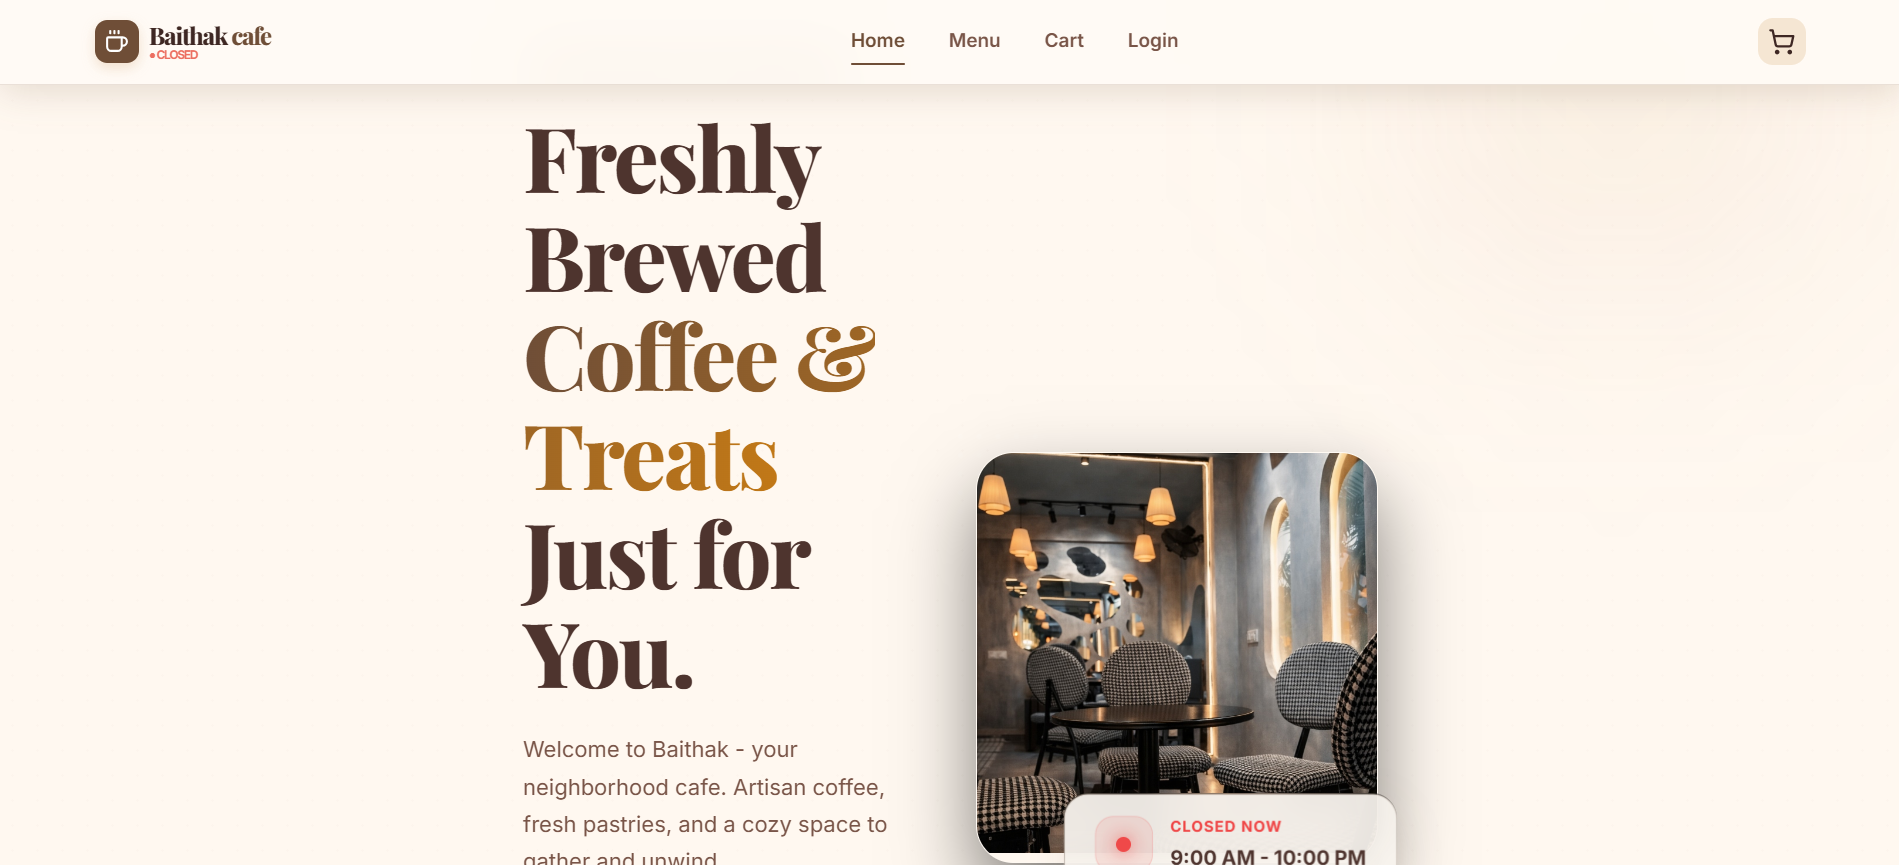Click the coffee cup logo icon
Viewport: 1899px width, 865px height.
pyautogui.click(x=117, y=42)
